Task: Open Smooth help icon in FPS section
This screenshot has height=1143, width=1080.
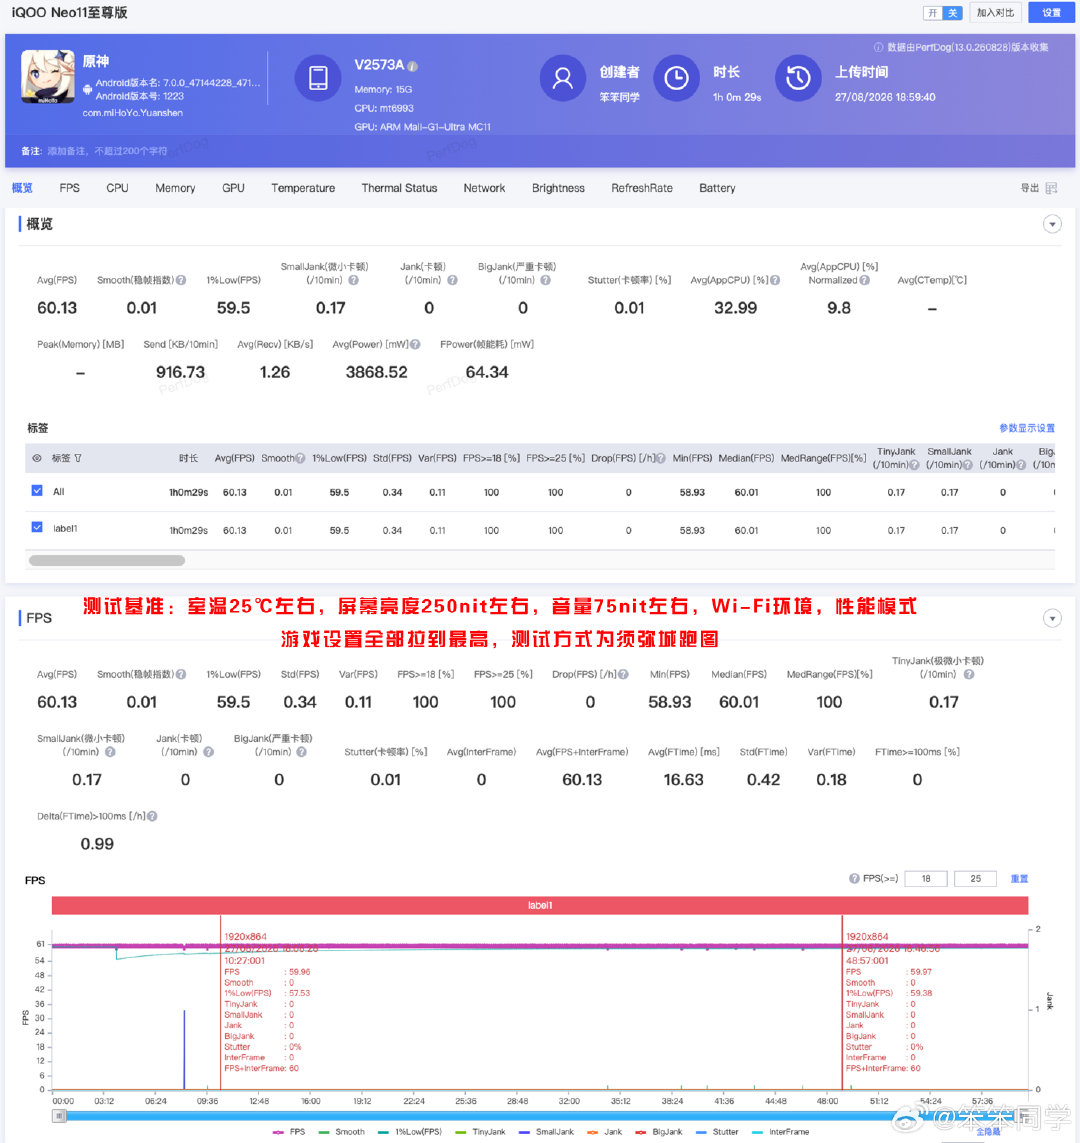Action: point(181,674)
